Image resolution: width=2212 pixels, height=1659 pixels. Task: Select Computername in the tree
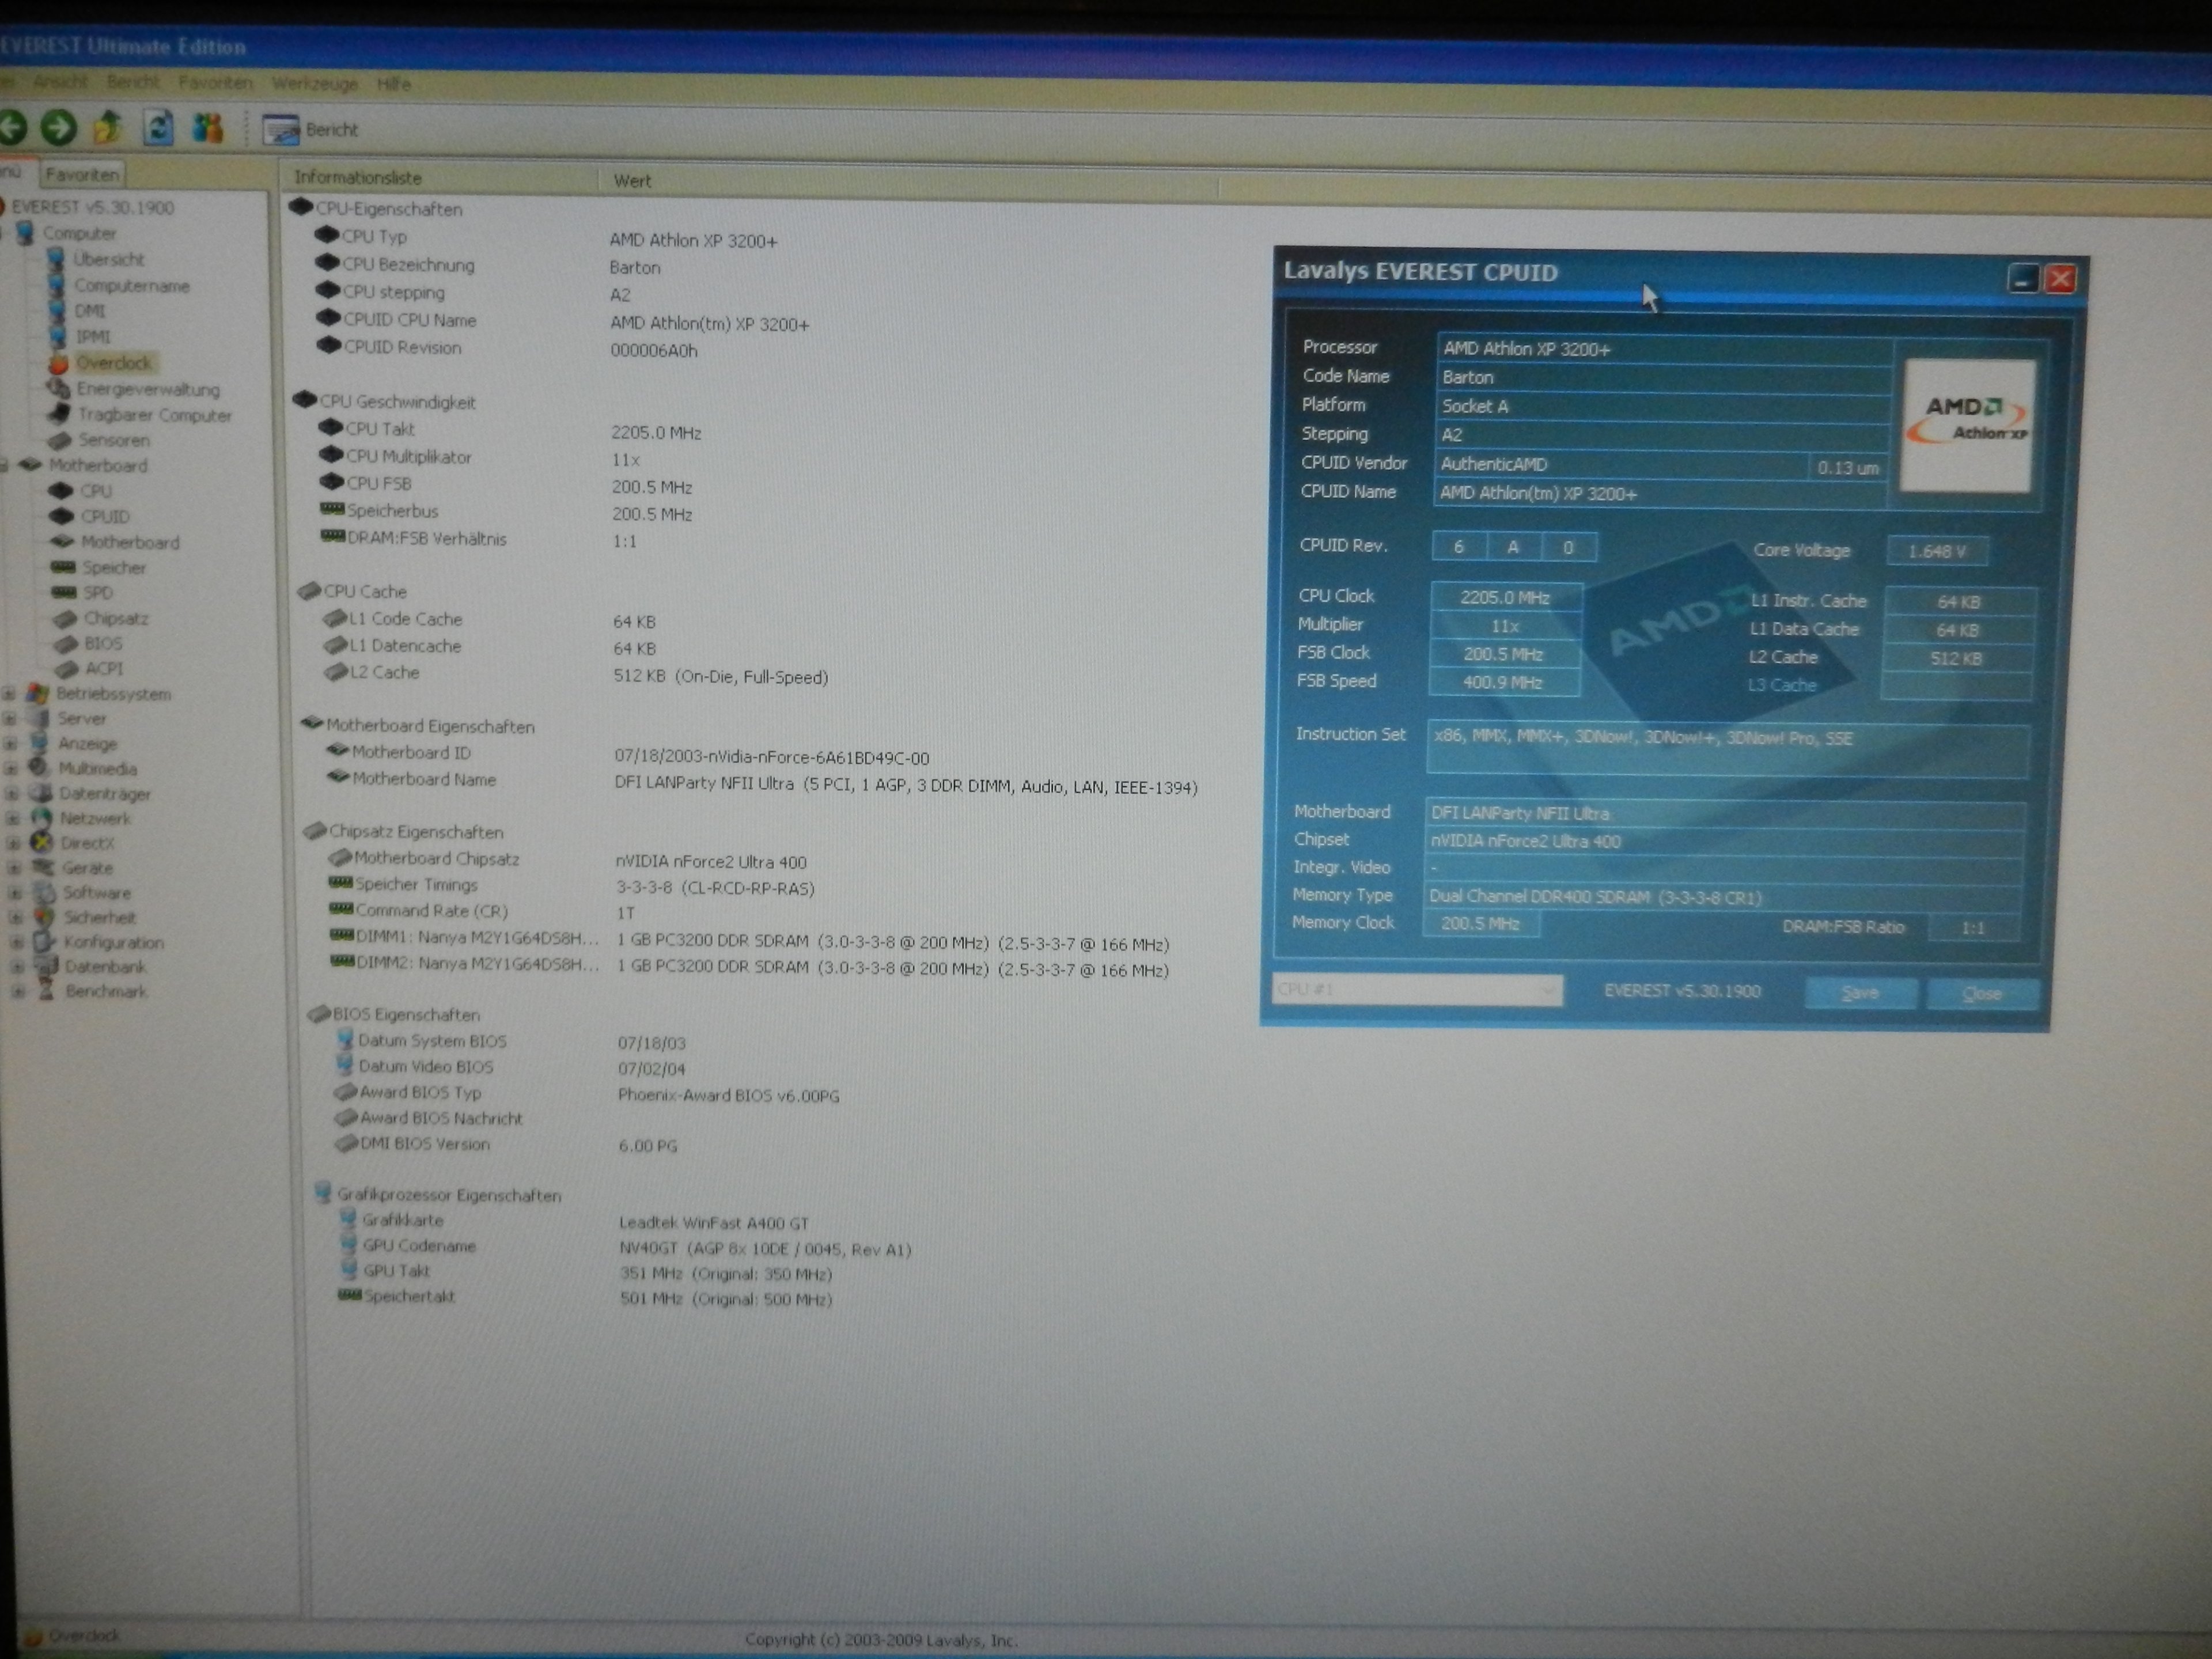click(131, 285)
